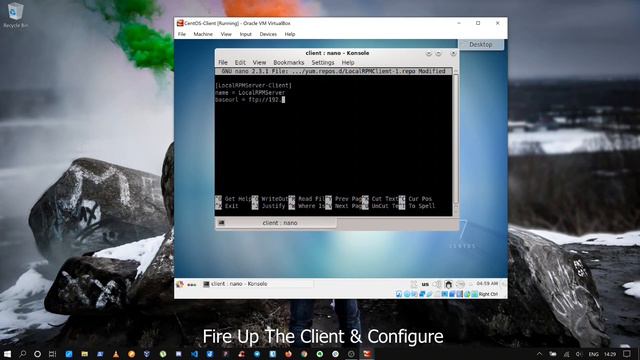Screen dimensions: 640x360
Task: Open Firefox from taskbar
Action: (x=289, y=354)
